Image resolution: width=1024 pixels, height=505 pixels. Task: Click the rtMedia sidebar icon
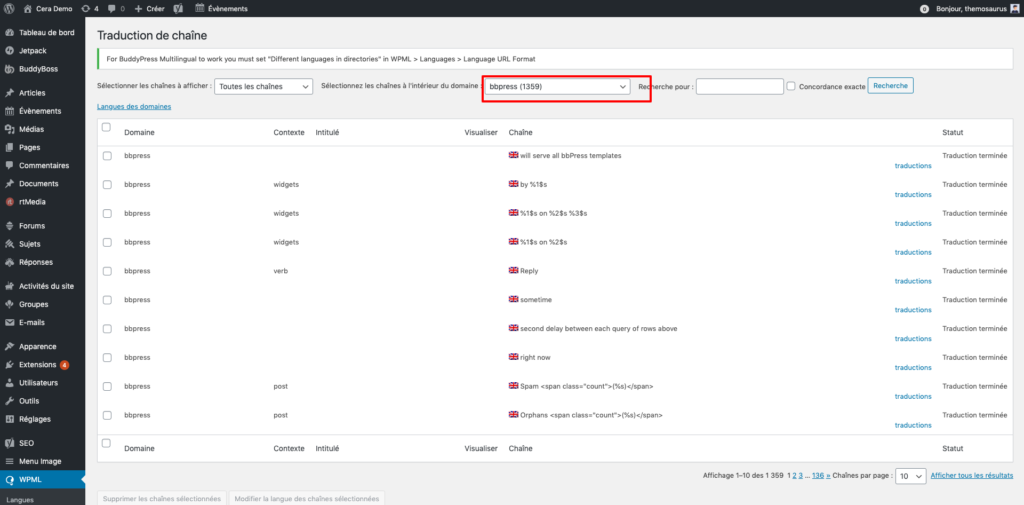(9, 202)
